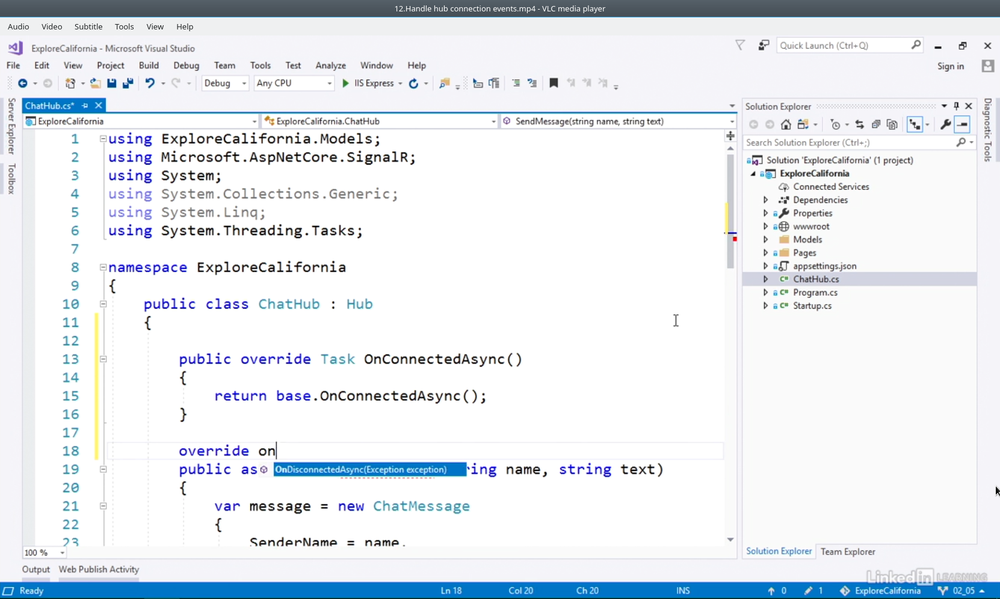Click the Find in Files toolbar icon
The height and width of the screenshot is (599, 1000).
click(444, 84)
